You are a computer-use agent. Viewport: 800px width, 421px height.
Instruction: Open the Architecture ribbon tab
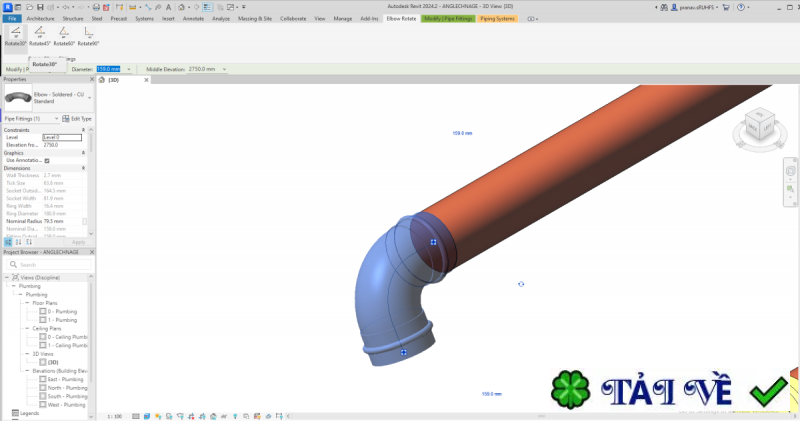point(40,18)
